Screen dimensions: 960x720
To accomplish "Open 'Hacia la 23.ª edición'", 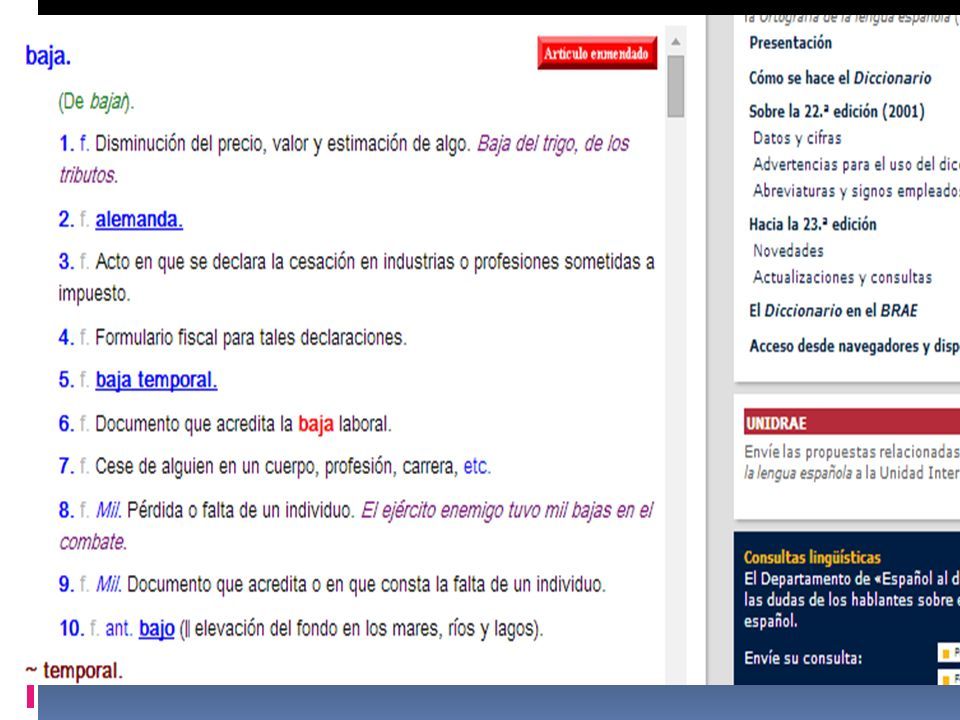I will click(x=812, y=224).
